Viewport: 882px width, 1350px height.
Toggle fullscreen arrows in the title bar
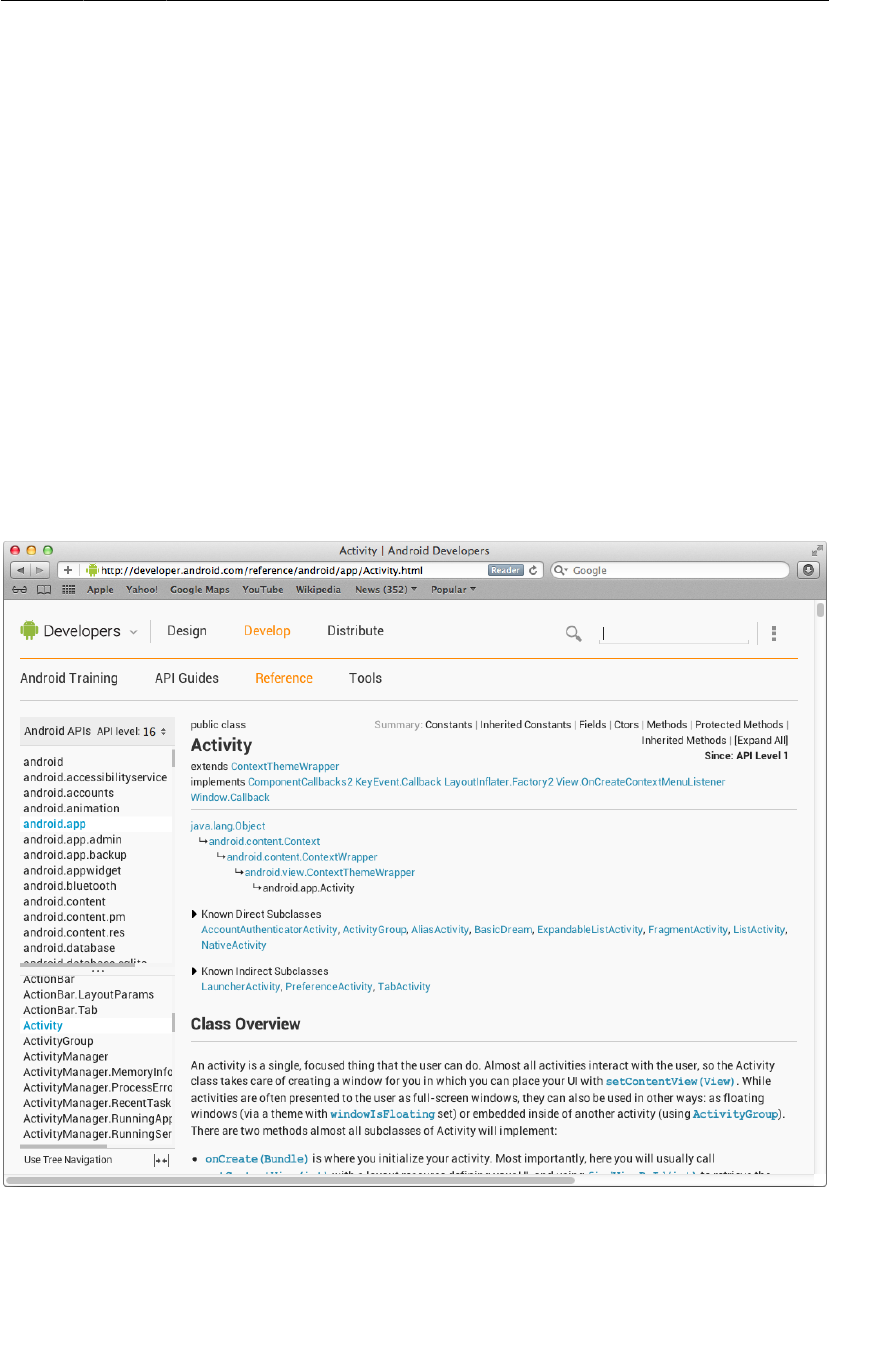(817, 550)
